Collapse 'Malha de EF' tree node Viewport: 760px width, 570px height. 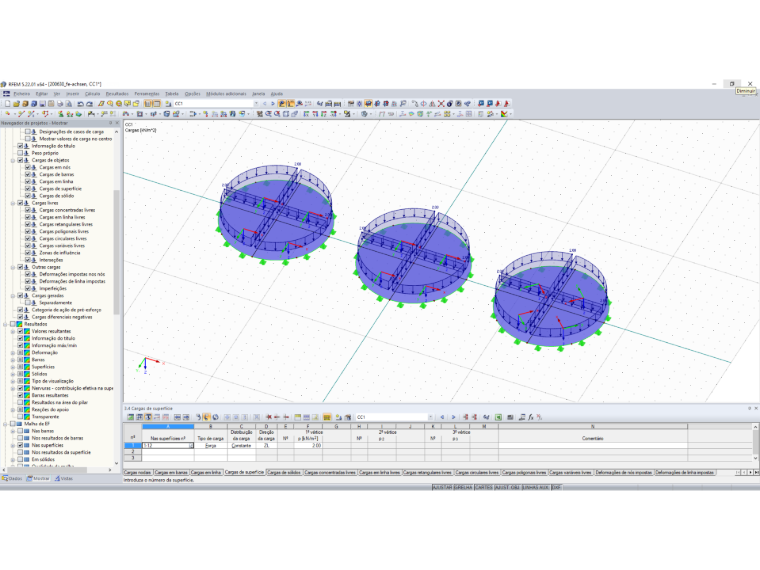(x=6, y=424)
